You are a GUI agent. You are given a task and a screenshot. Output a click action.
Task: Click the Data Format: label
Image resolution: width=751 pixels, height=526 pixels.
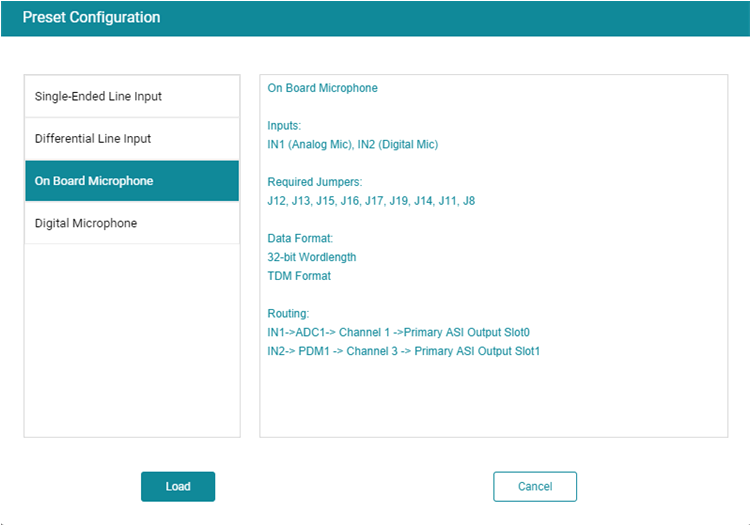(x=300, y=239)
